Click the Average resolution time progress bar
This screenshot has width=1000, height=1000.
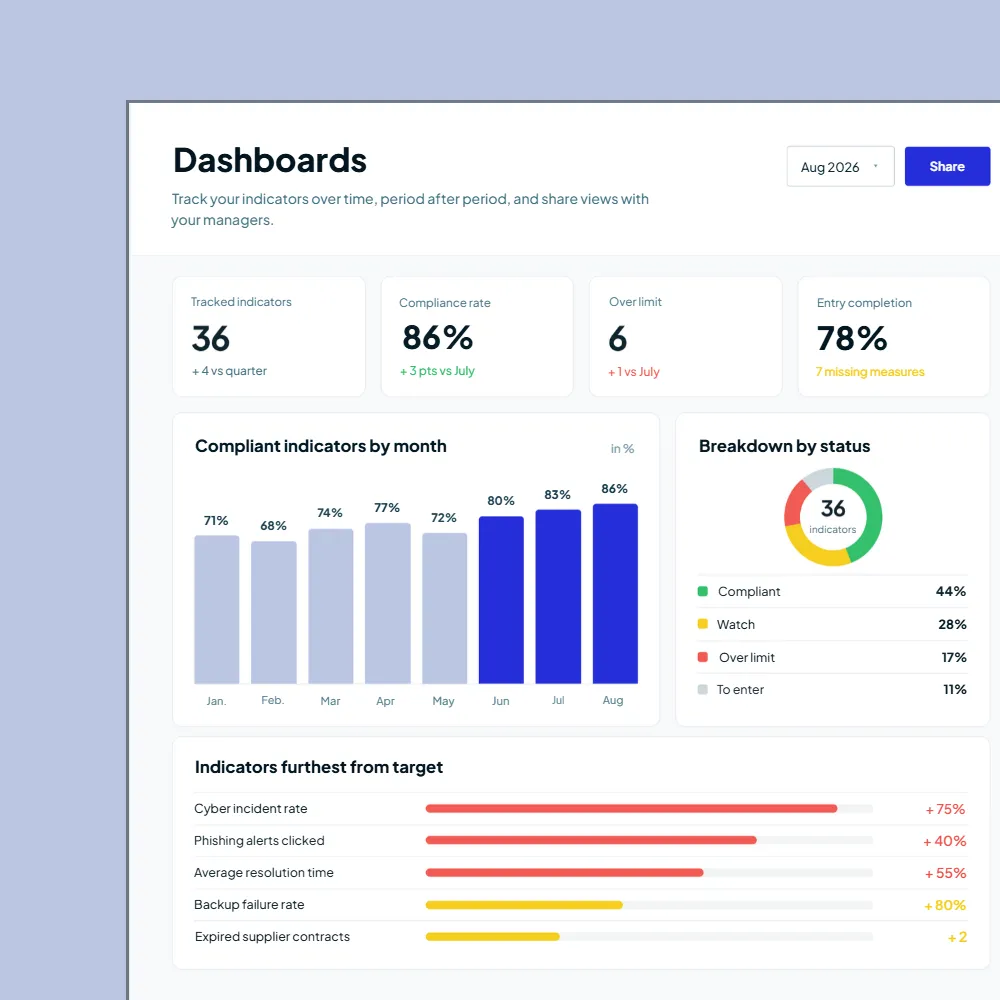point(649,872)
